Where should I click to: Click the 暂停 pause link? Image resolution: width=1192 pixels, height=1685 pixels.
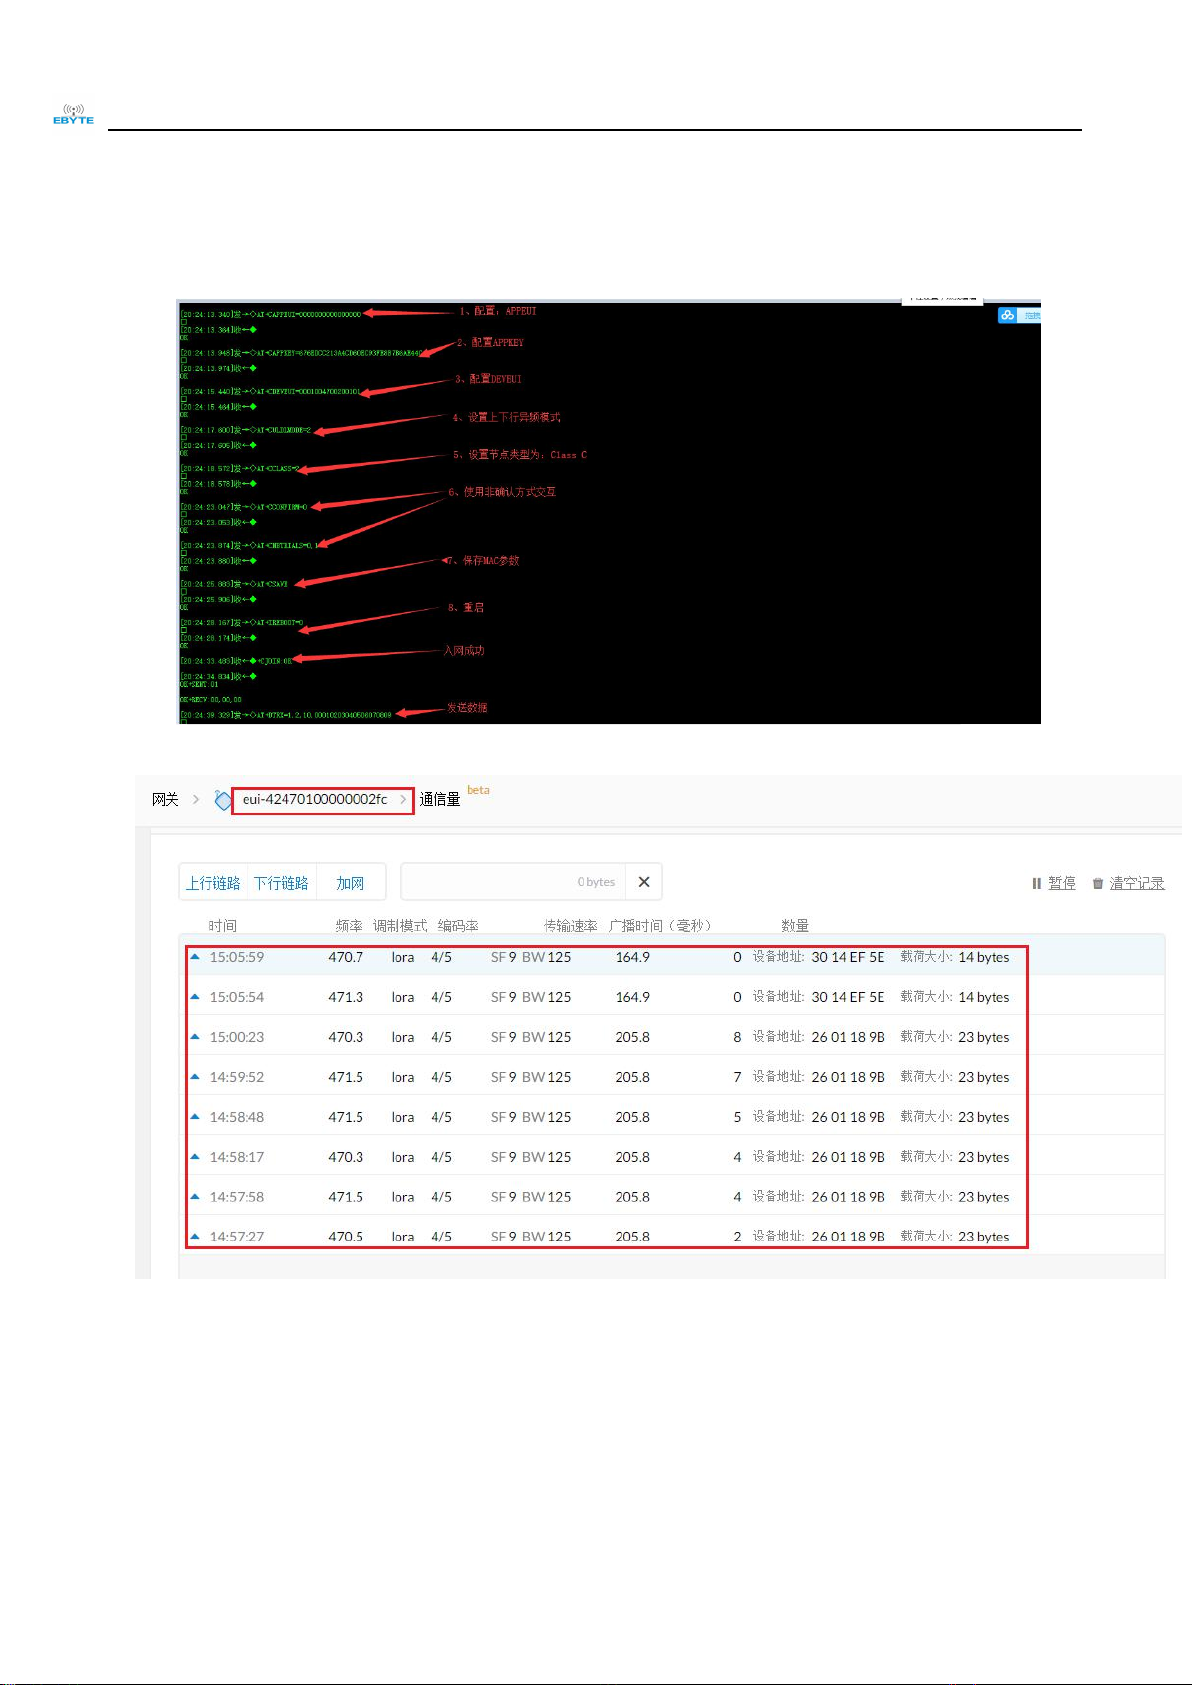(x=1061, y=883)
